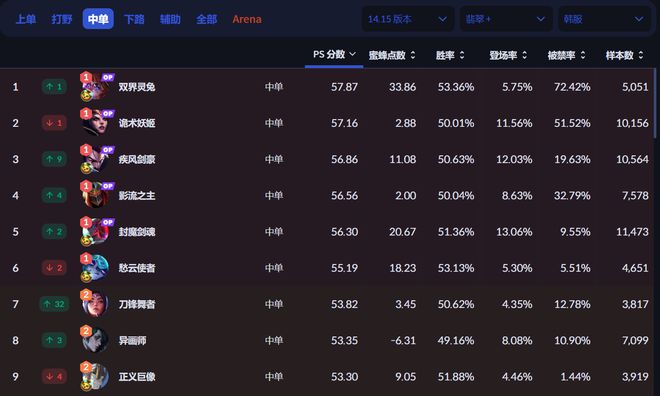Click the OP tag on 疾风剑豪
Viewport: 660px width, 396px height.
coord(108,150)
